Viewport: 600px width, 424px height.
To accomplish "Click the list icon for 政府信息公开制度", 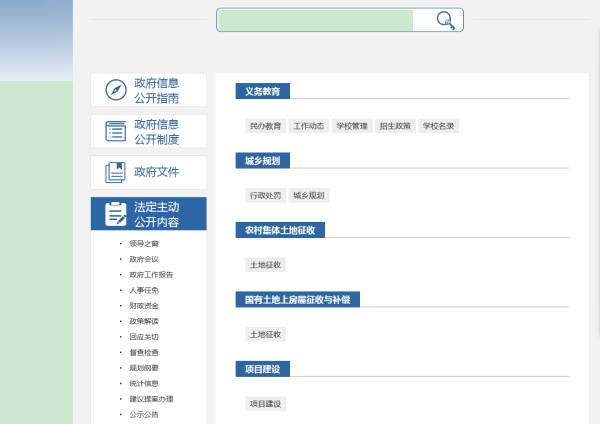I will pos(115,131).
